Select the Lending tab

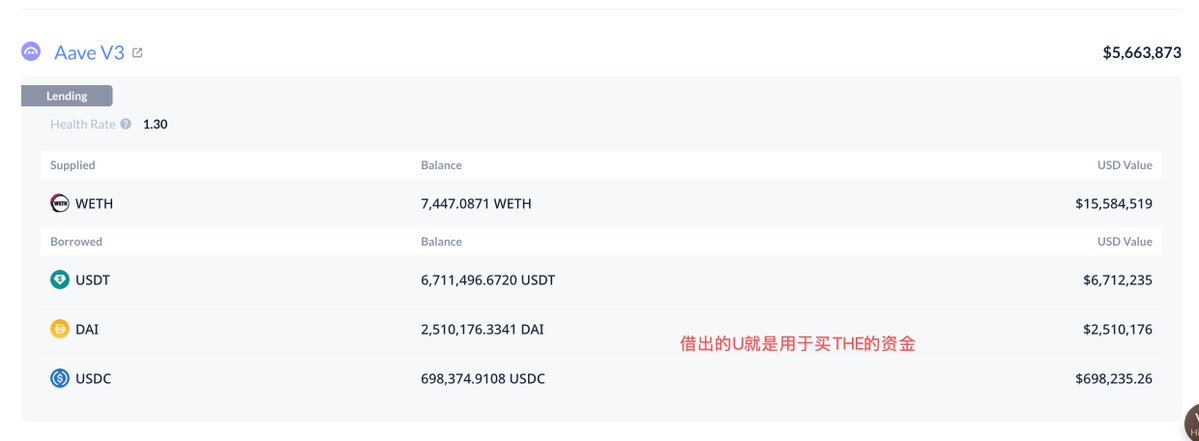[67, 96]
